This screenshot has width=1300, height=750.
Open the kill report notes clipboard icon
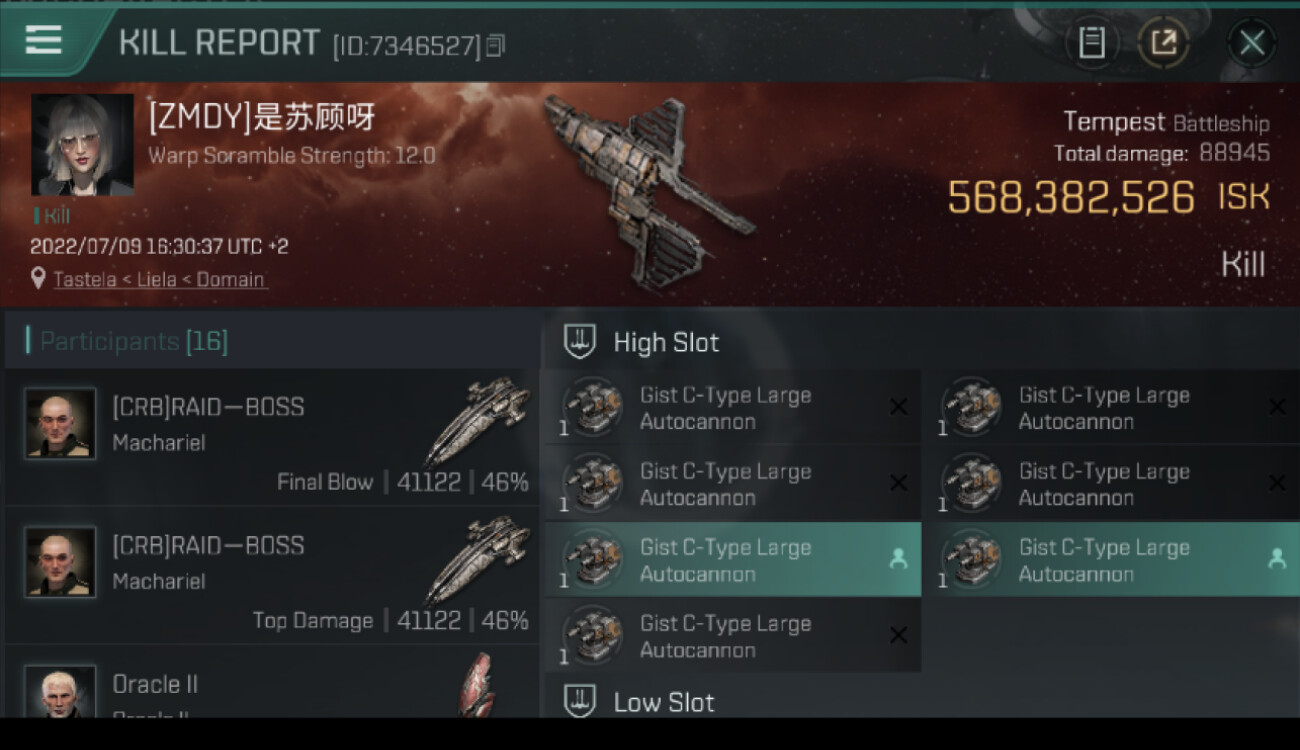point(1091,43)
